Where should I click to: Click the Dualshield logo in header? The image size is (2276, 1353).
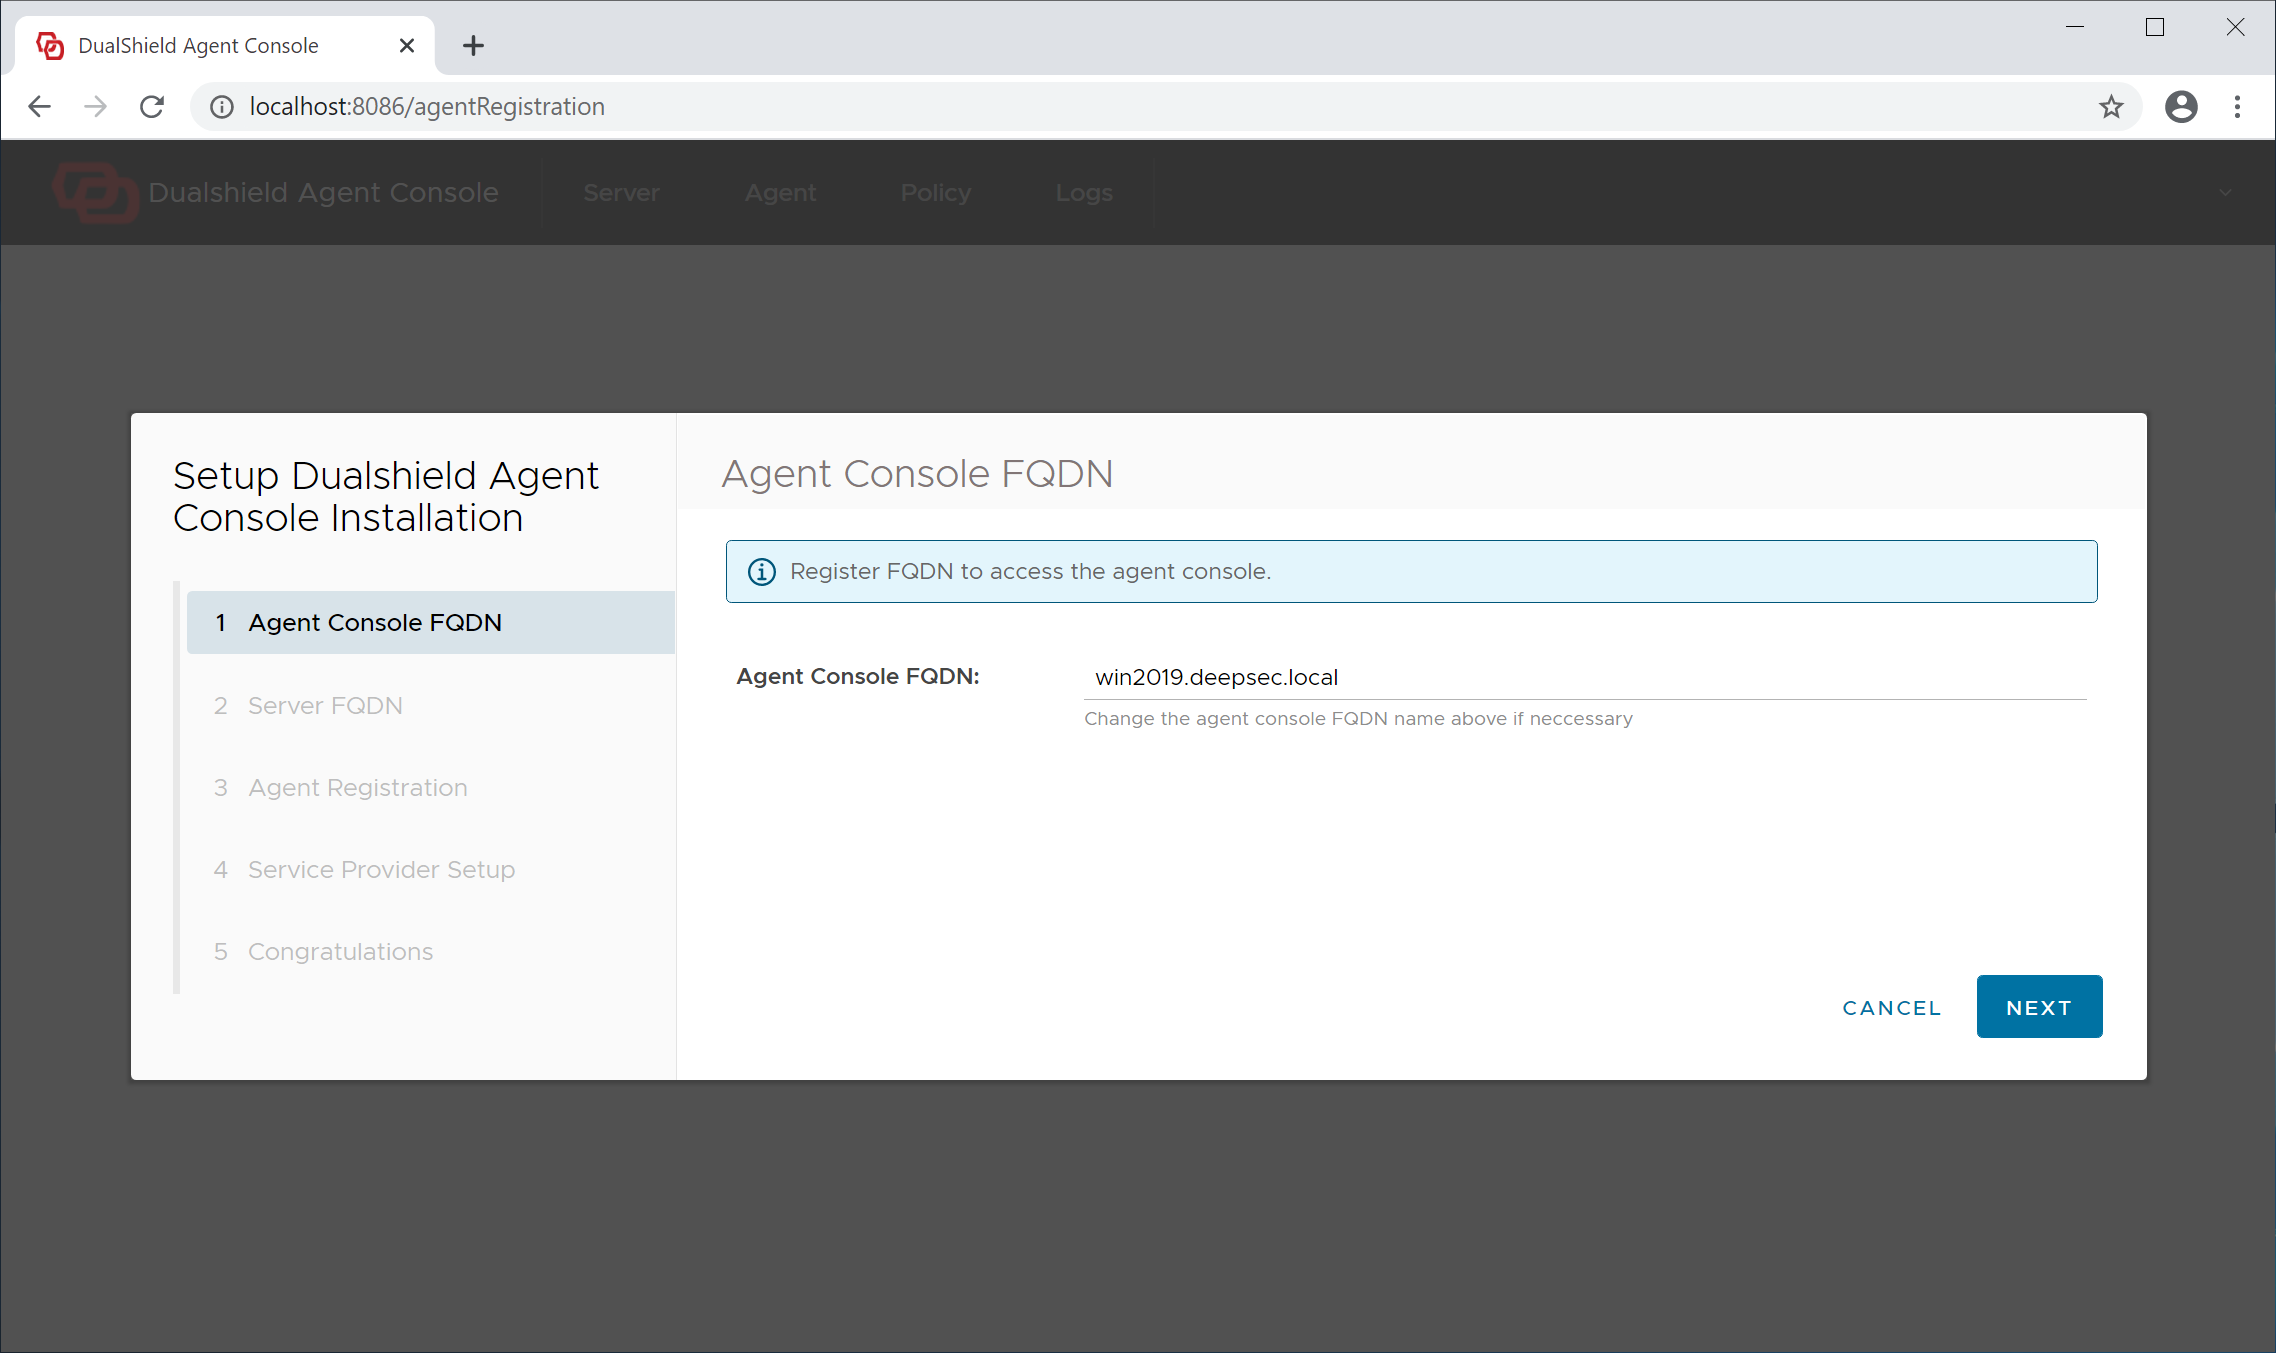coord(95,192)
